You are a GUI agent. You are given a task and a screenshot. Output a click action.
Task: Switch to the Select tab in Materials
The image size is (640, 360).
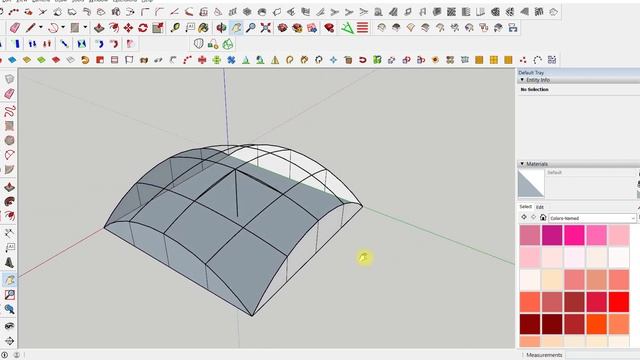point(525,207)
